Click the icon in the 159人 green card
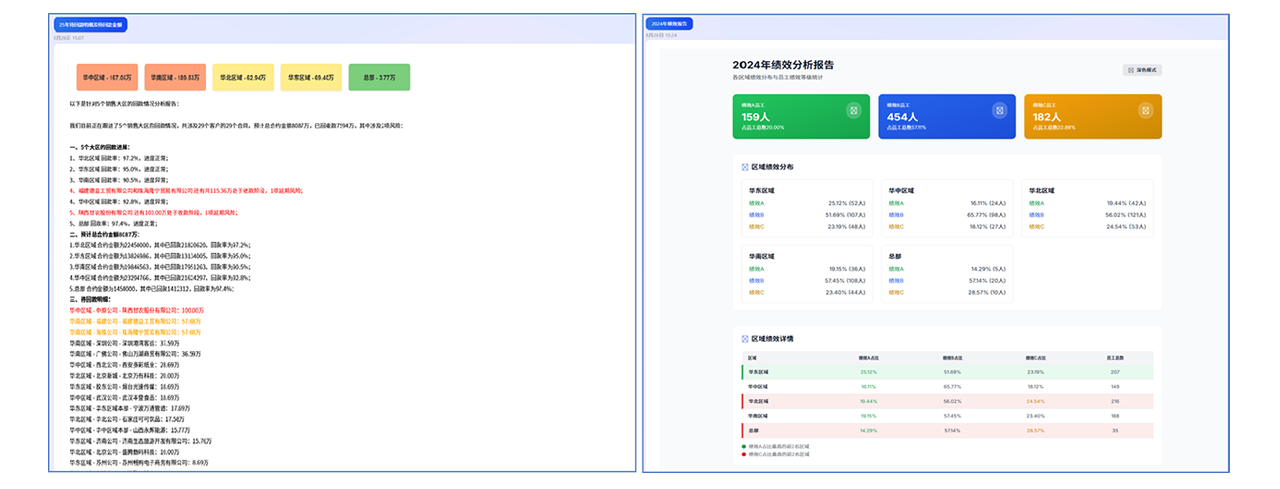 coord(853,110)
